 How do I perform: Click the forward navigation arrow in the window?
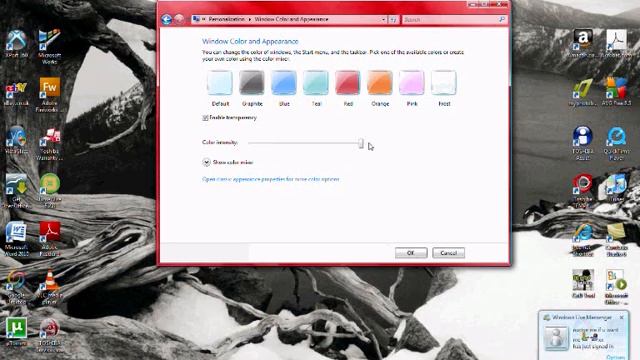pyautogui.click(x=179, y=19)
